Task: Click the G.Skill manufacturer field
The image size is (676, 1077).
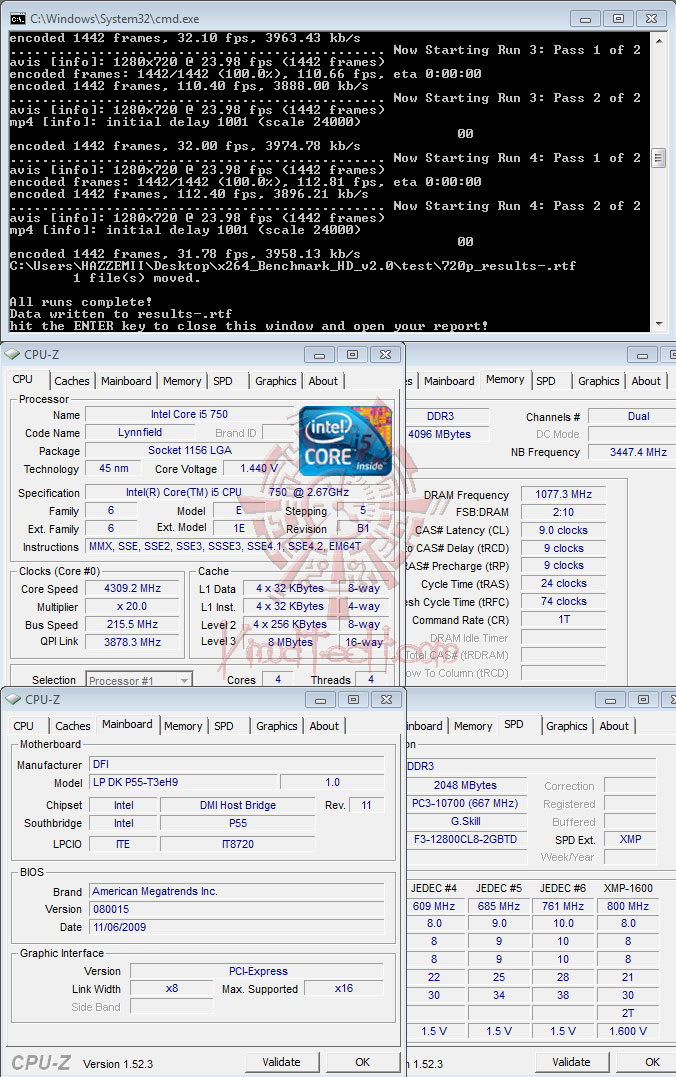Action: [466, 821]
